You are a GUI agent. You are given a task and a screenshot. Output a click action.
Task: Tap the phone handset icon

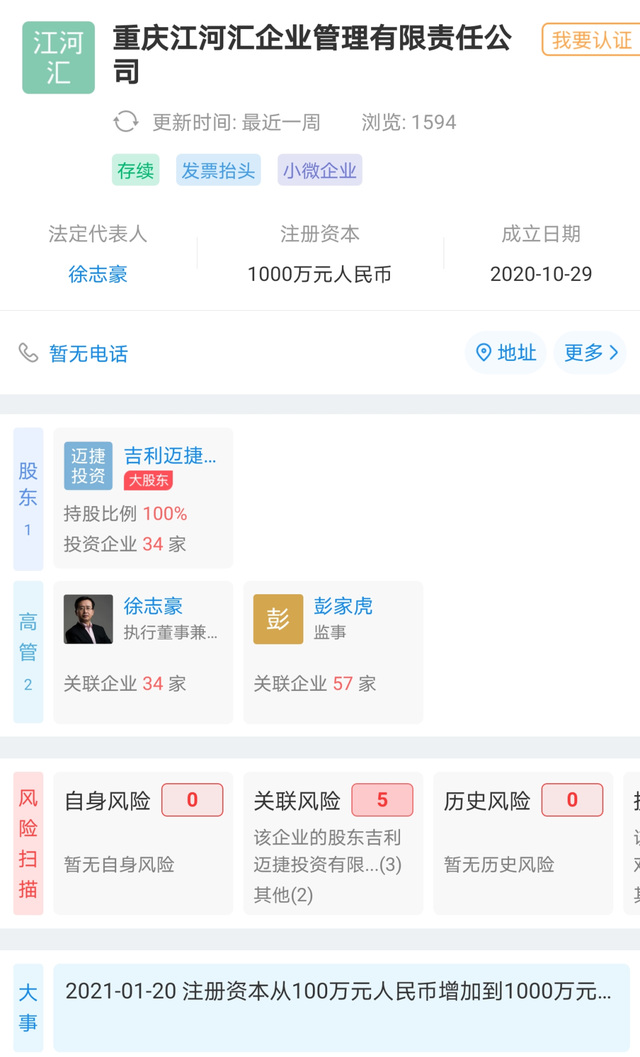[x=28, y=353]
